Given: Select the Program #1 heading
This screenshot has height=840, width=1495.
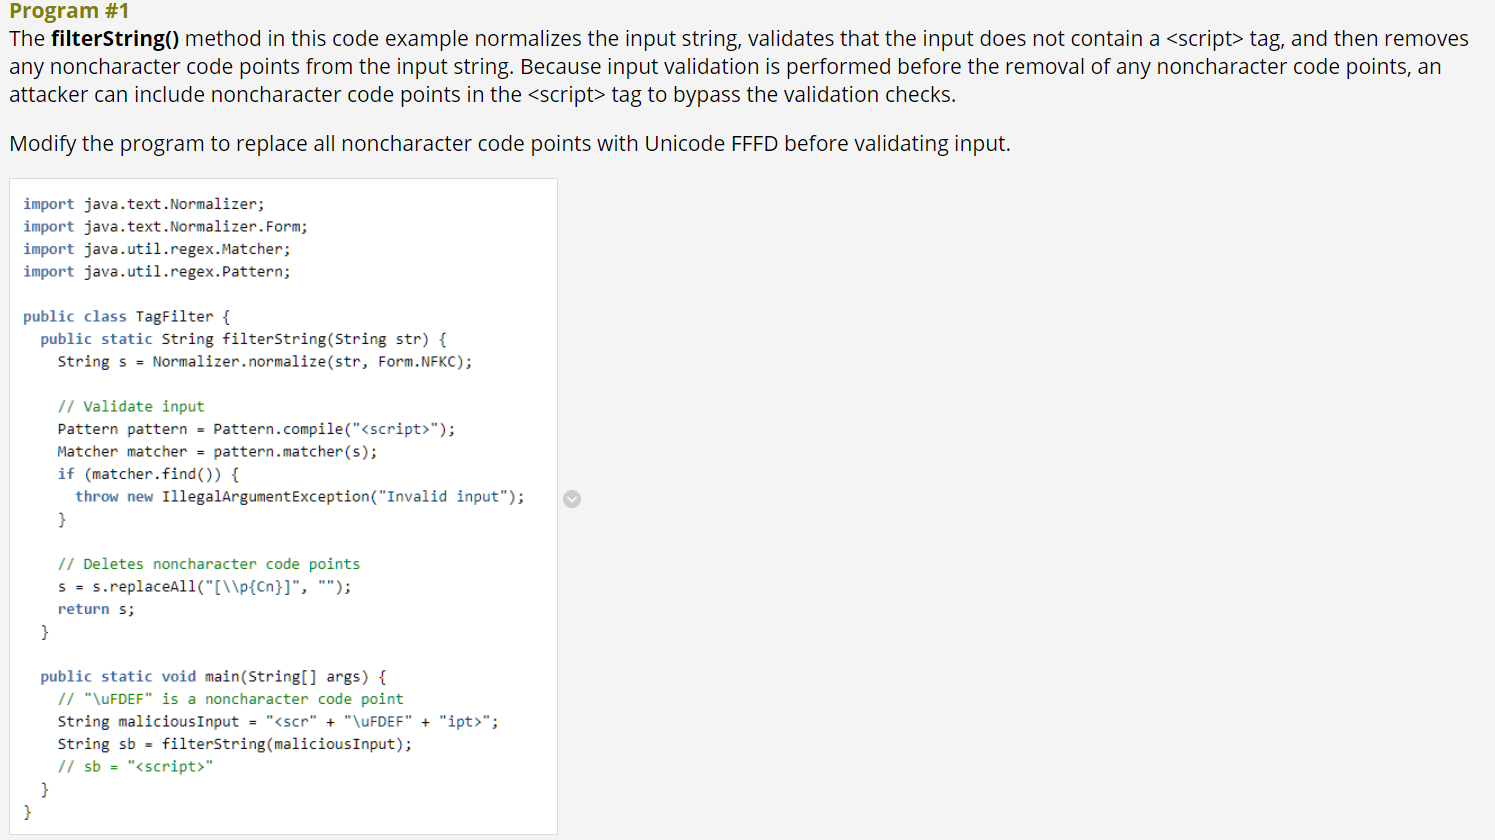Looking at the screenshot, I should tap(65, 12).
